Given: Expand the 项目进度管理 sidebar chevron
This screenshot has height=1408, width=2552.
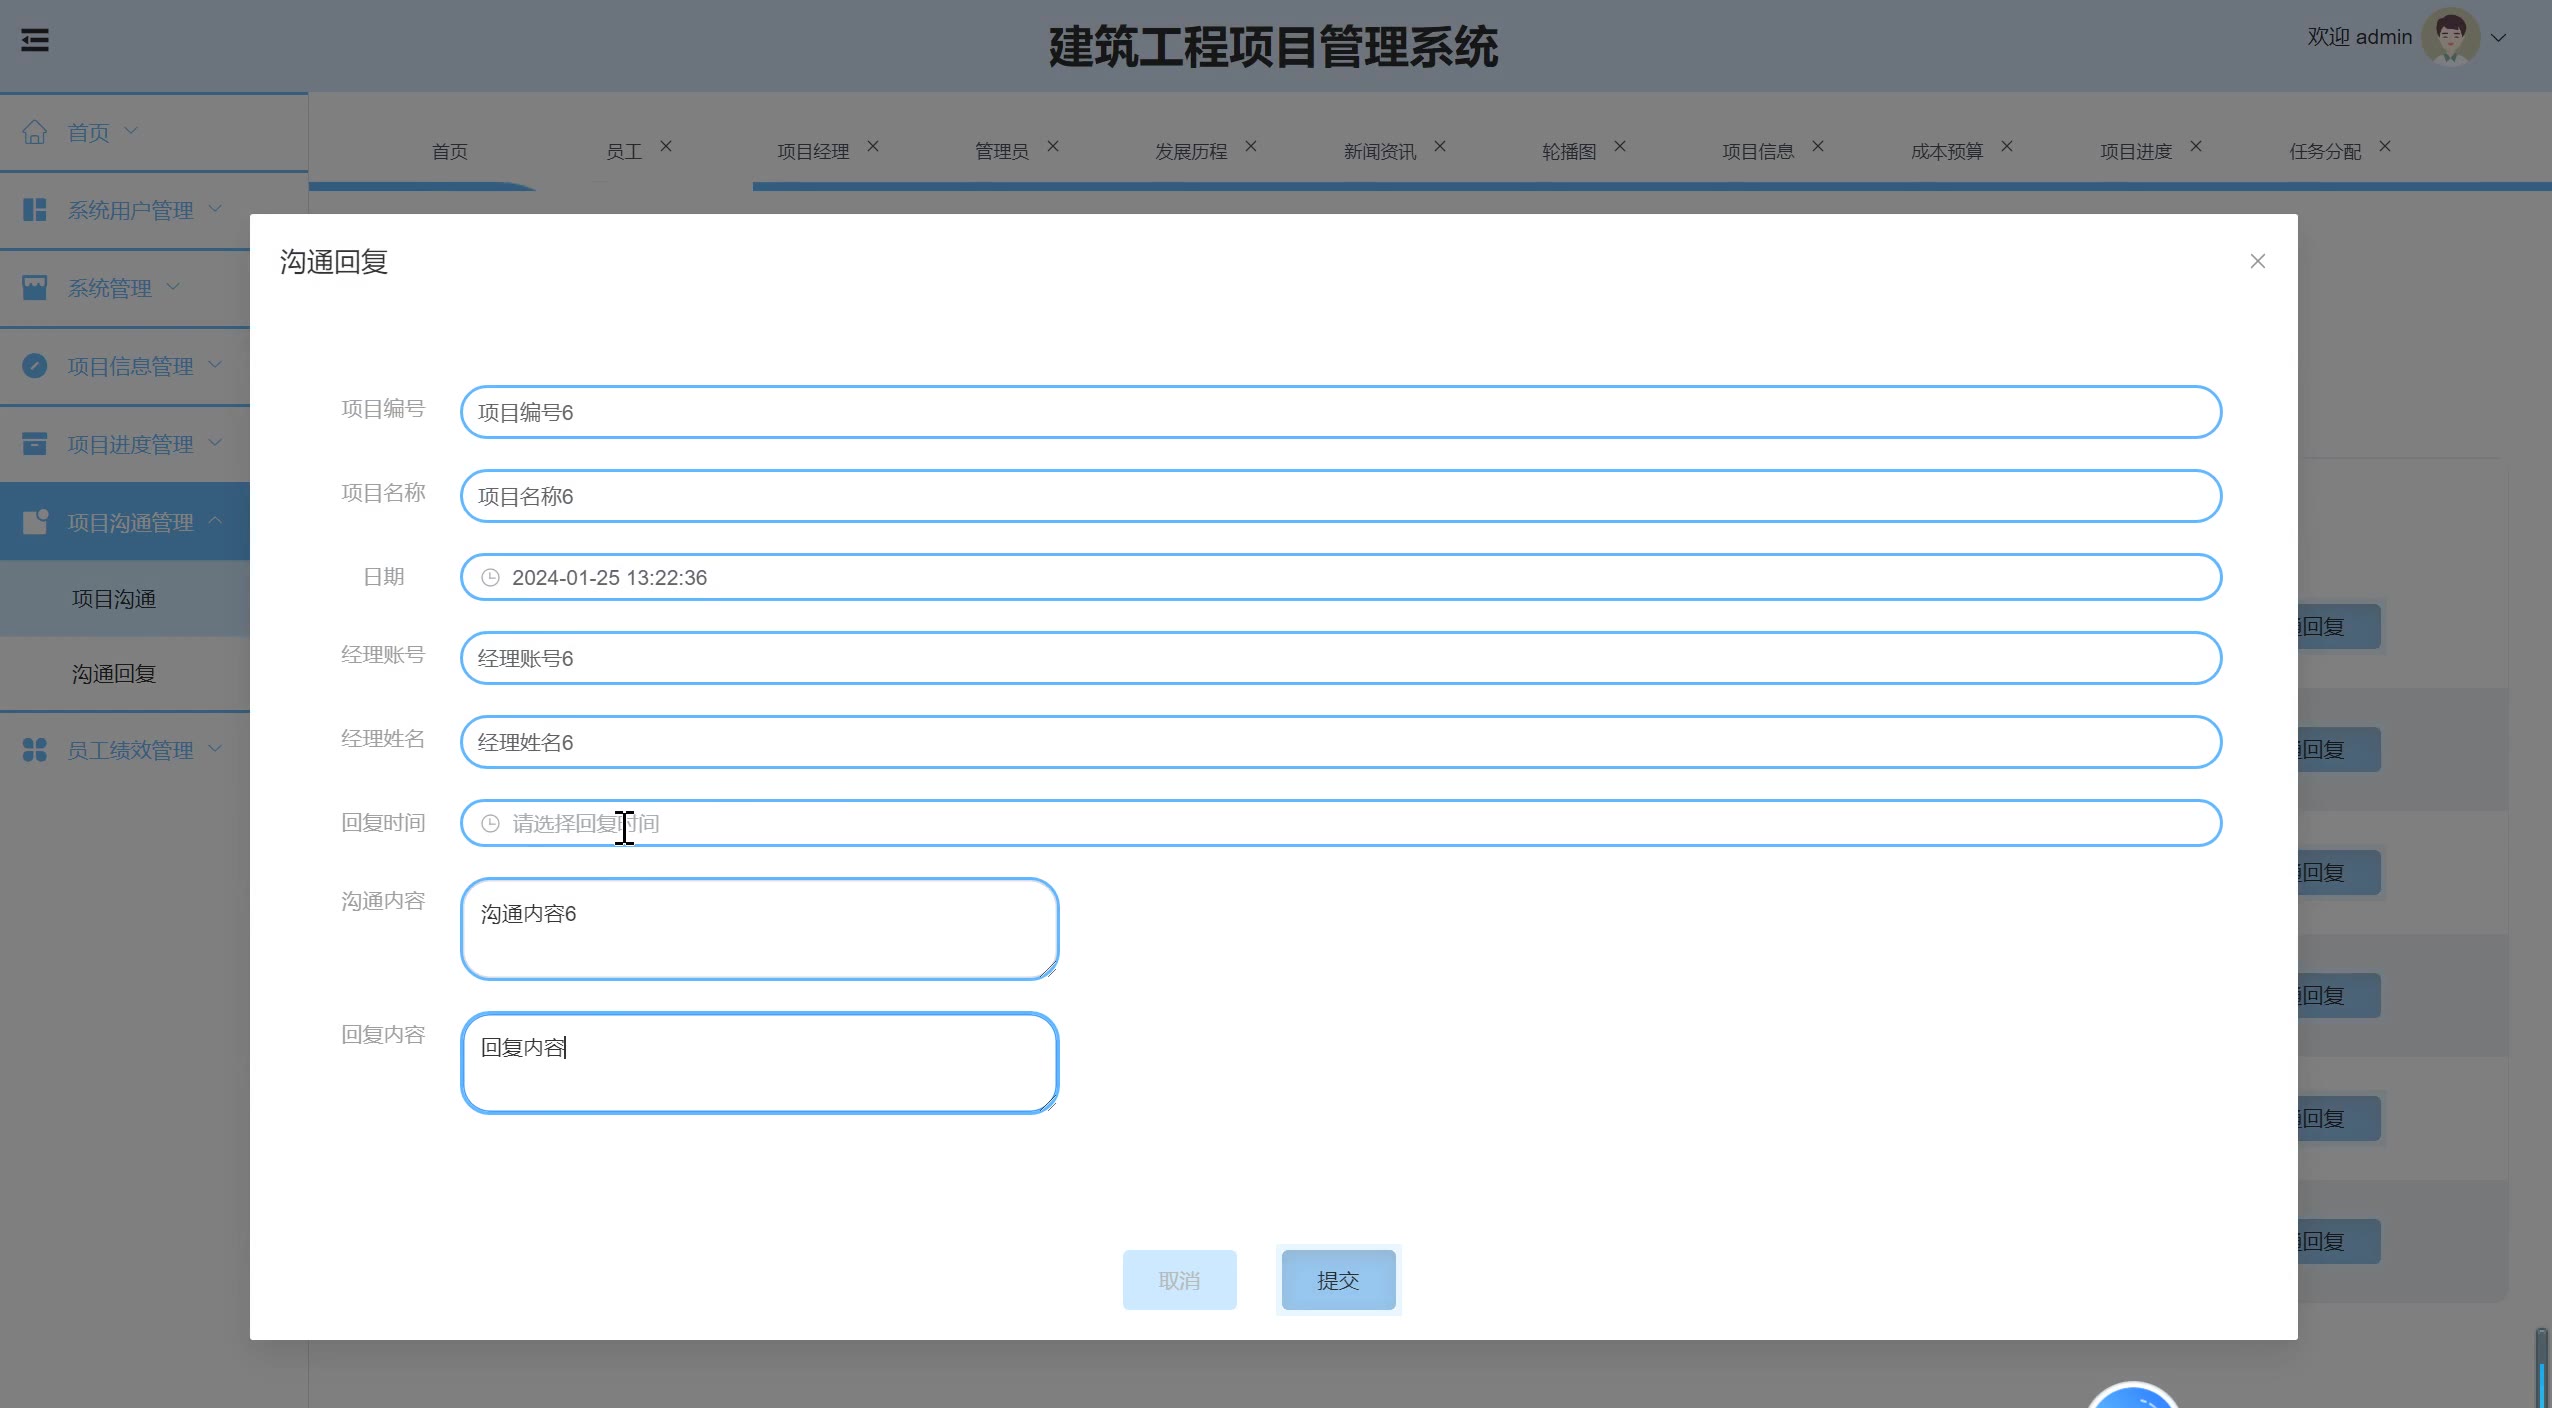Looking at the screenshot, I should 215,443.
